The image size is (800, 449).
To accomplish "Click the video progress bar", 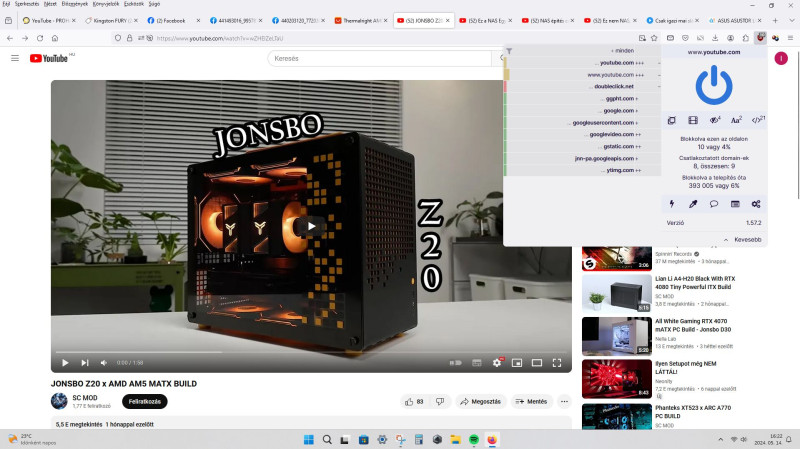I will click(x=311, y=352).
